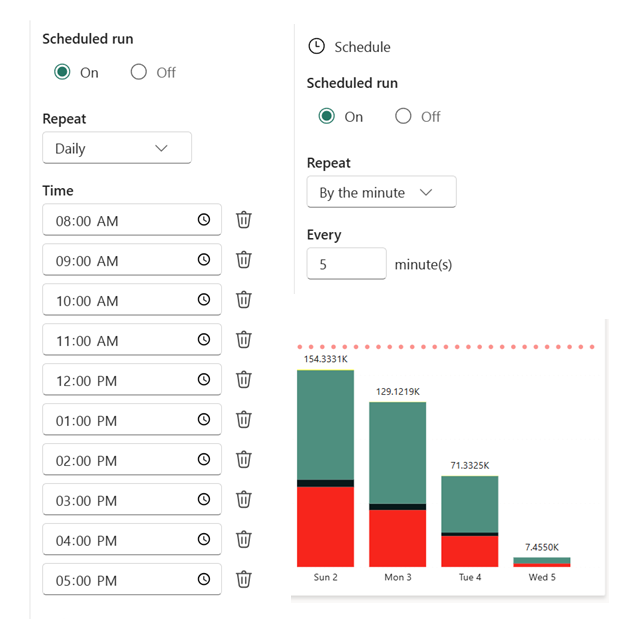Screen dimensions: 641x619
Task: Click the red segment of Mon 3 bar
Action: click(x=397, y=538)
